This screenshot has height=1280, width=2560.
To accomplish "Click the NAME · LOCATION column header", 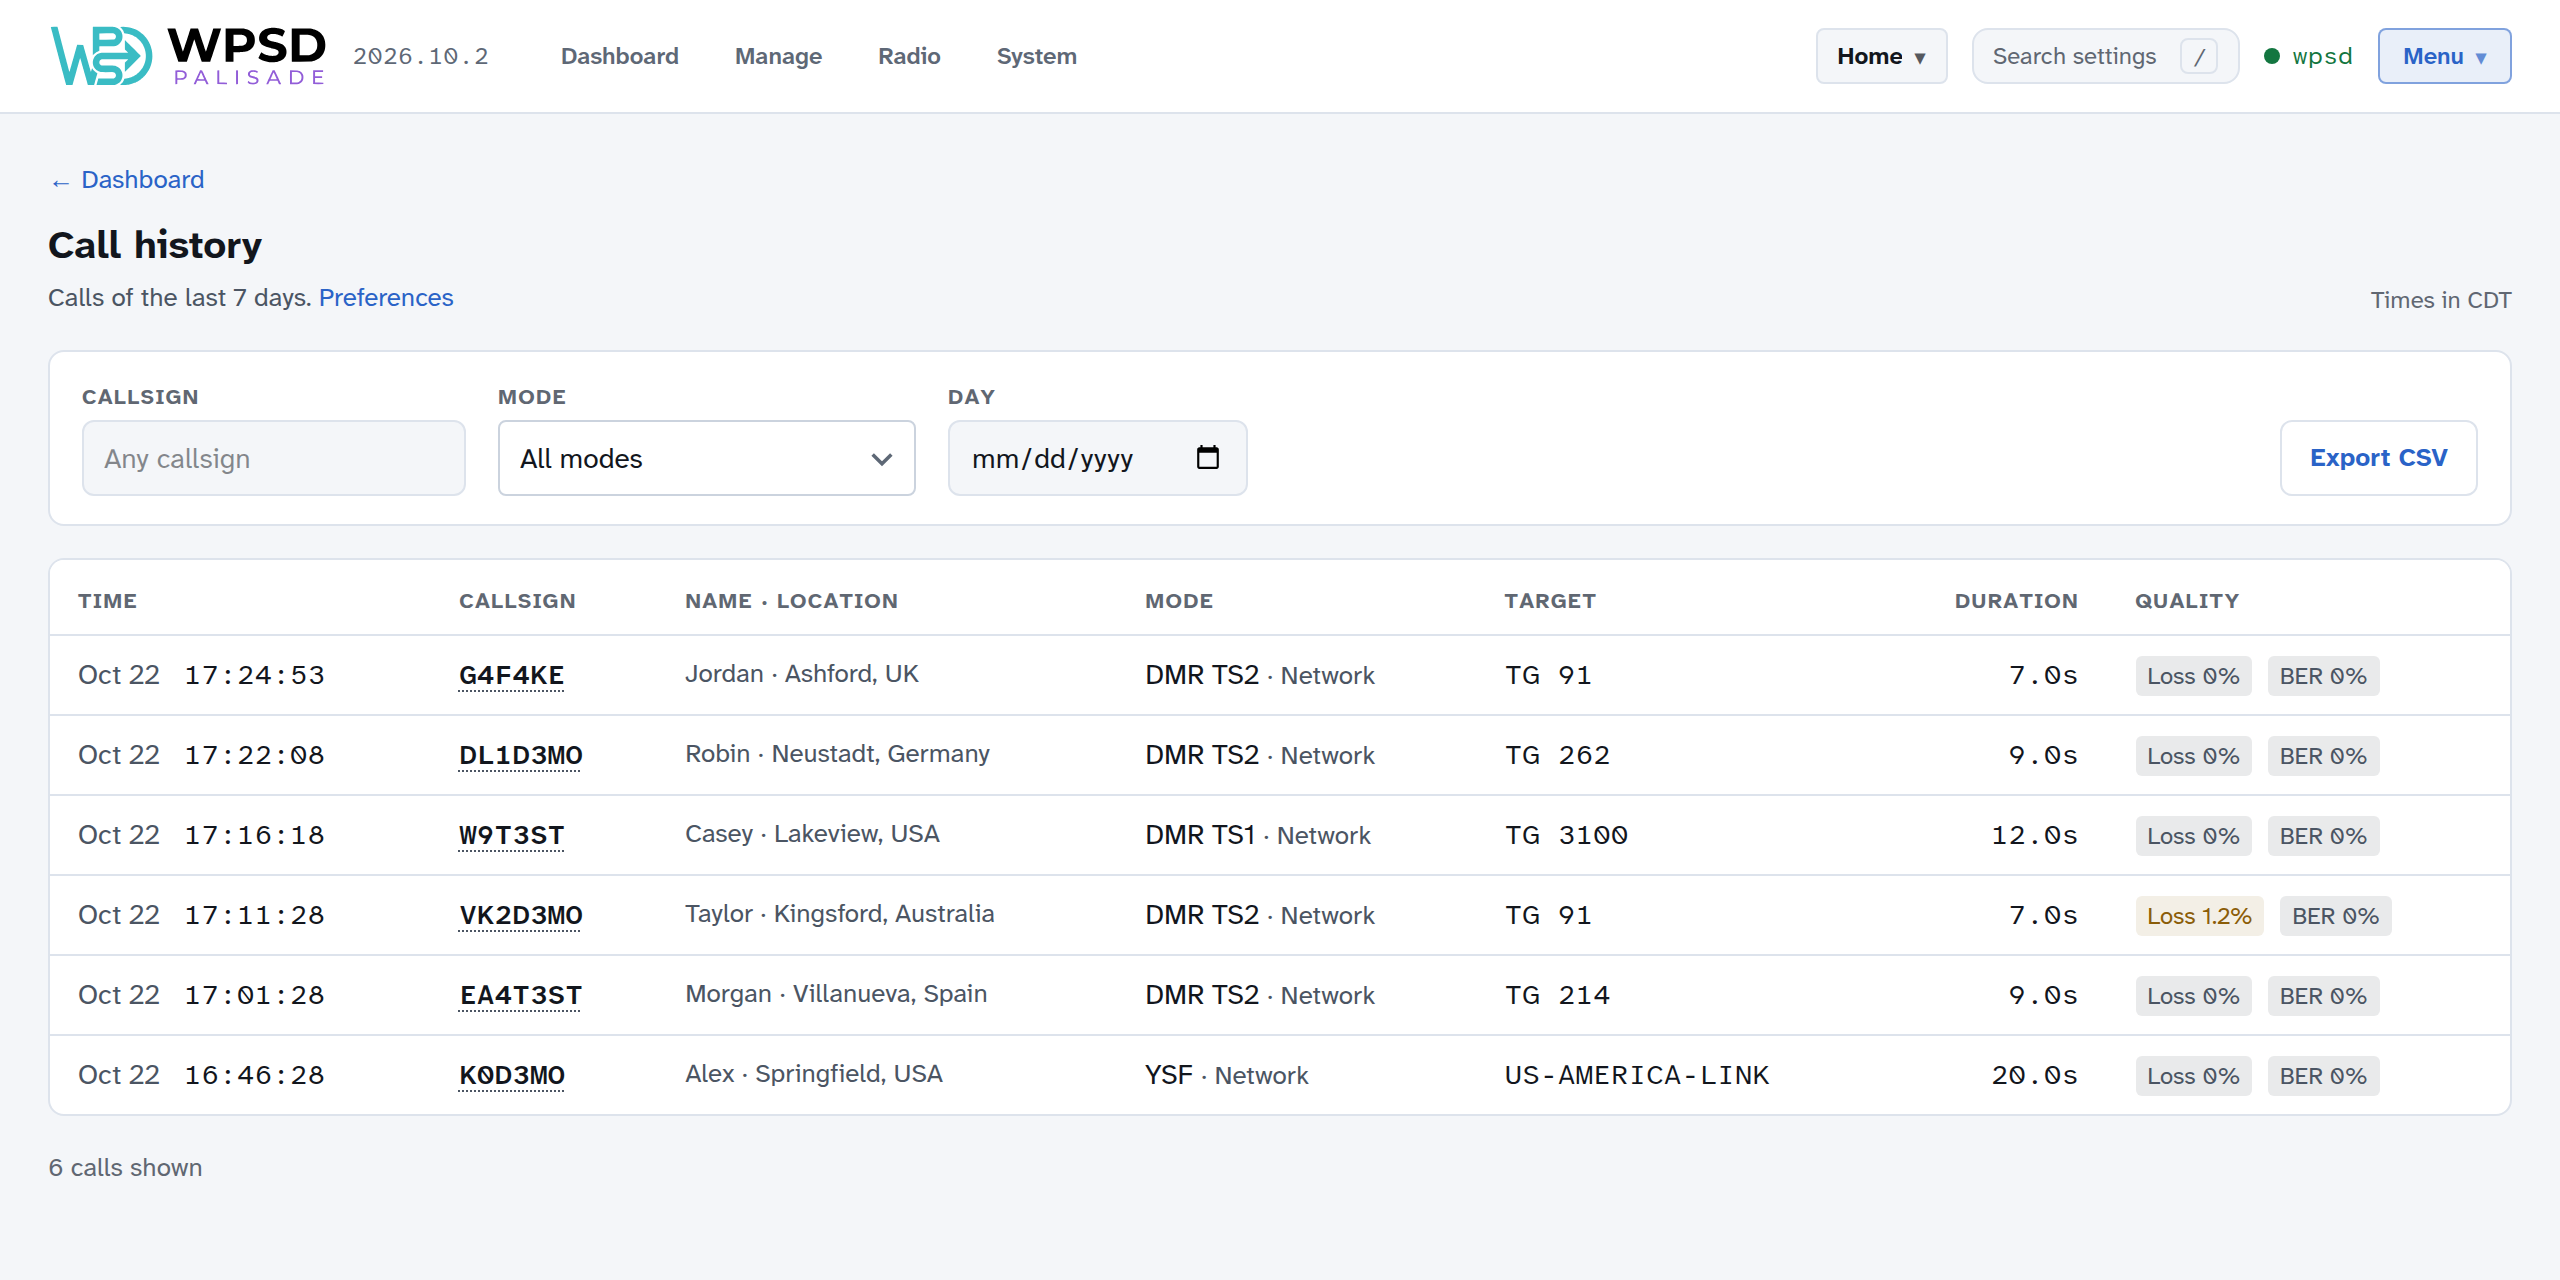I will click(791, 601).
